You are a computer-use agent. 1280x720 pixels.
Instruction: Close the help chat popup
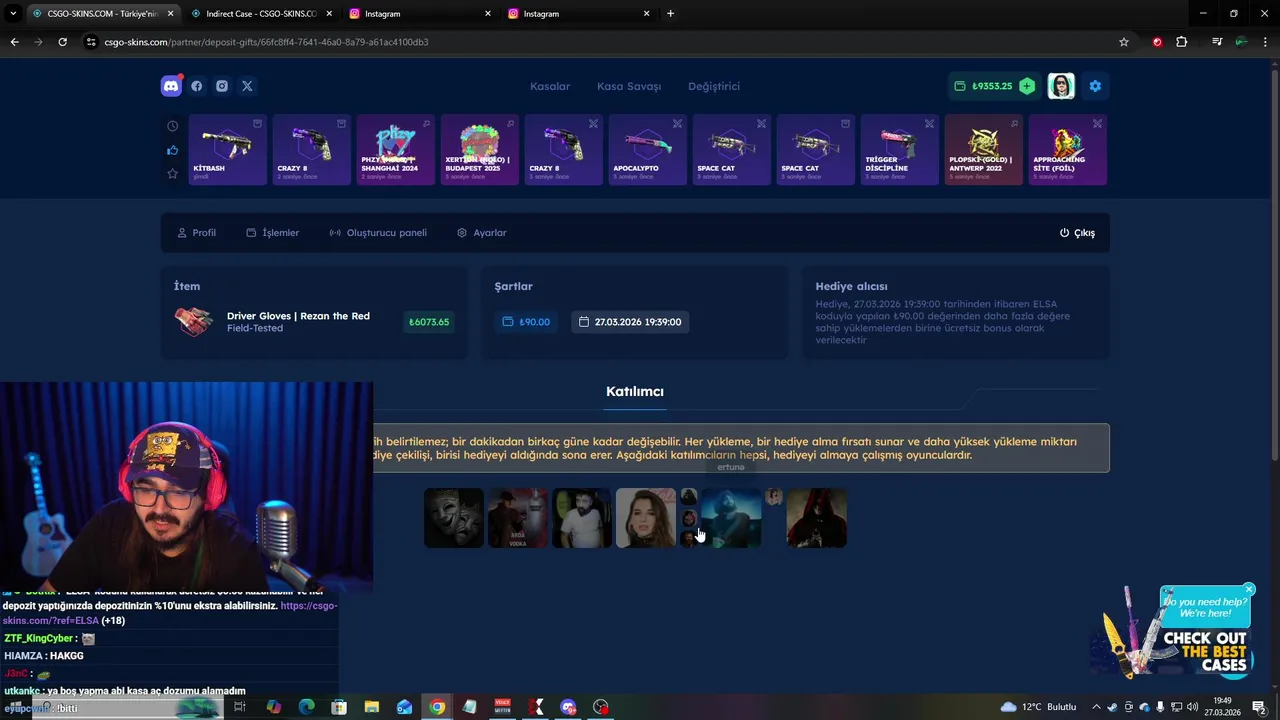pyautogui.click(x=1249, y=589)
